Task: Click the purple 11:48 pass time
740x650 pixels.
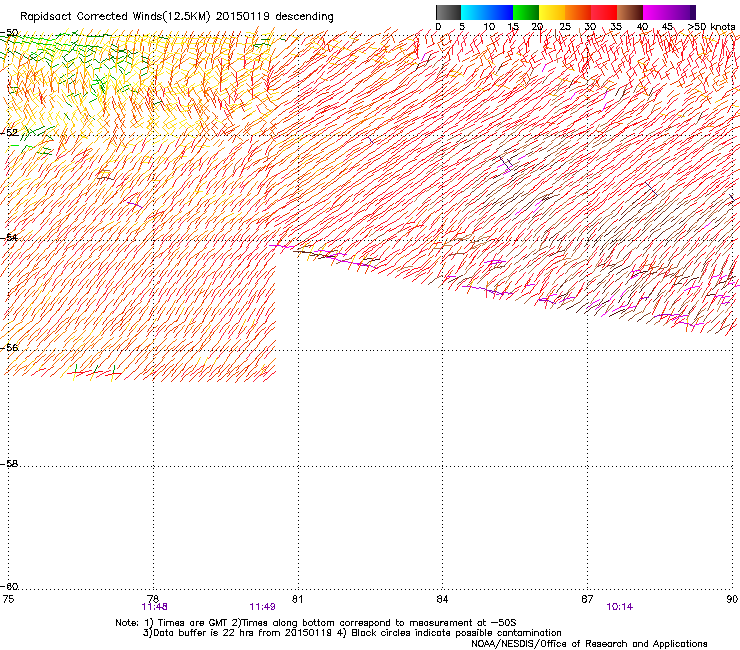Action: click(154, 607)
